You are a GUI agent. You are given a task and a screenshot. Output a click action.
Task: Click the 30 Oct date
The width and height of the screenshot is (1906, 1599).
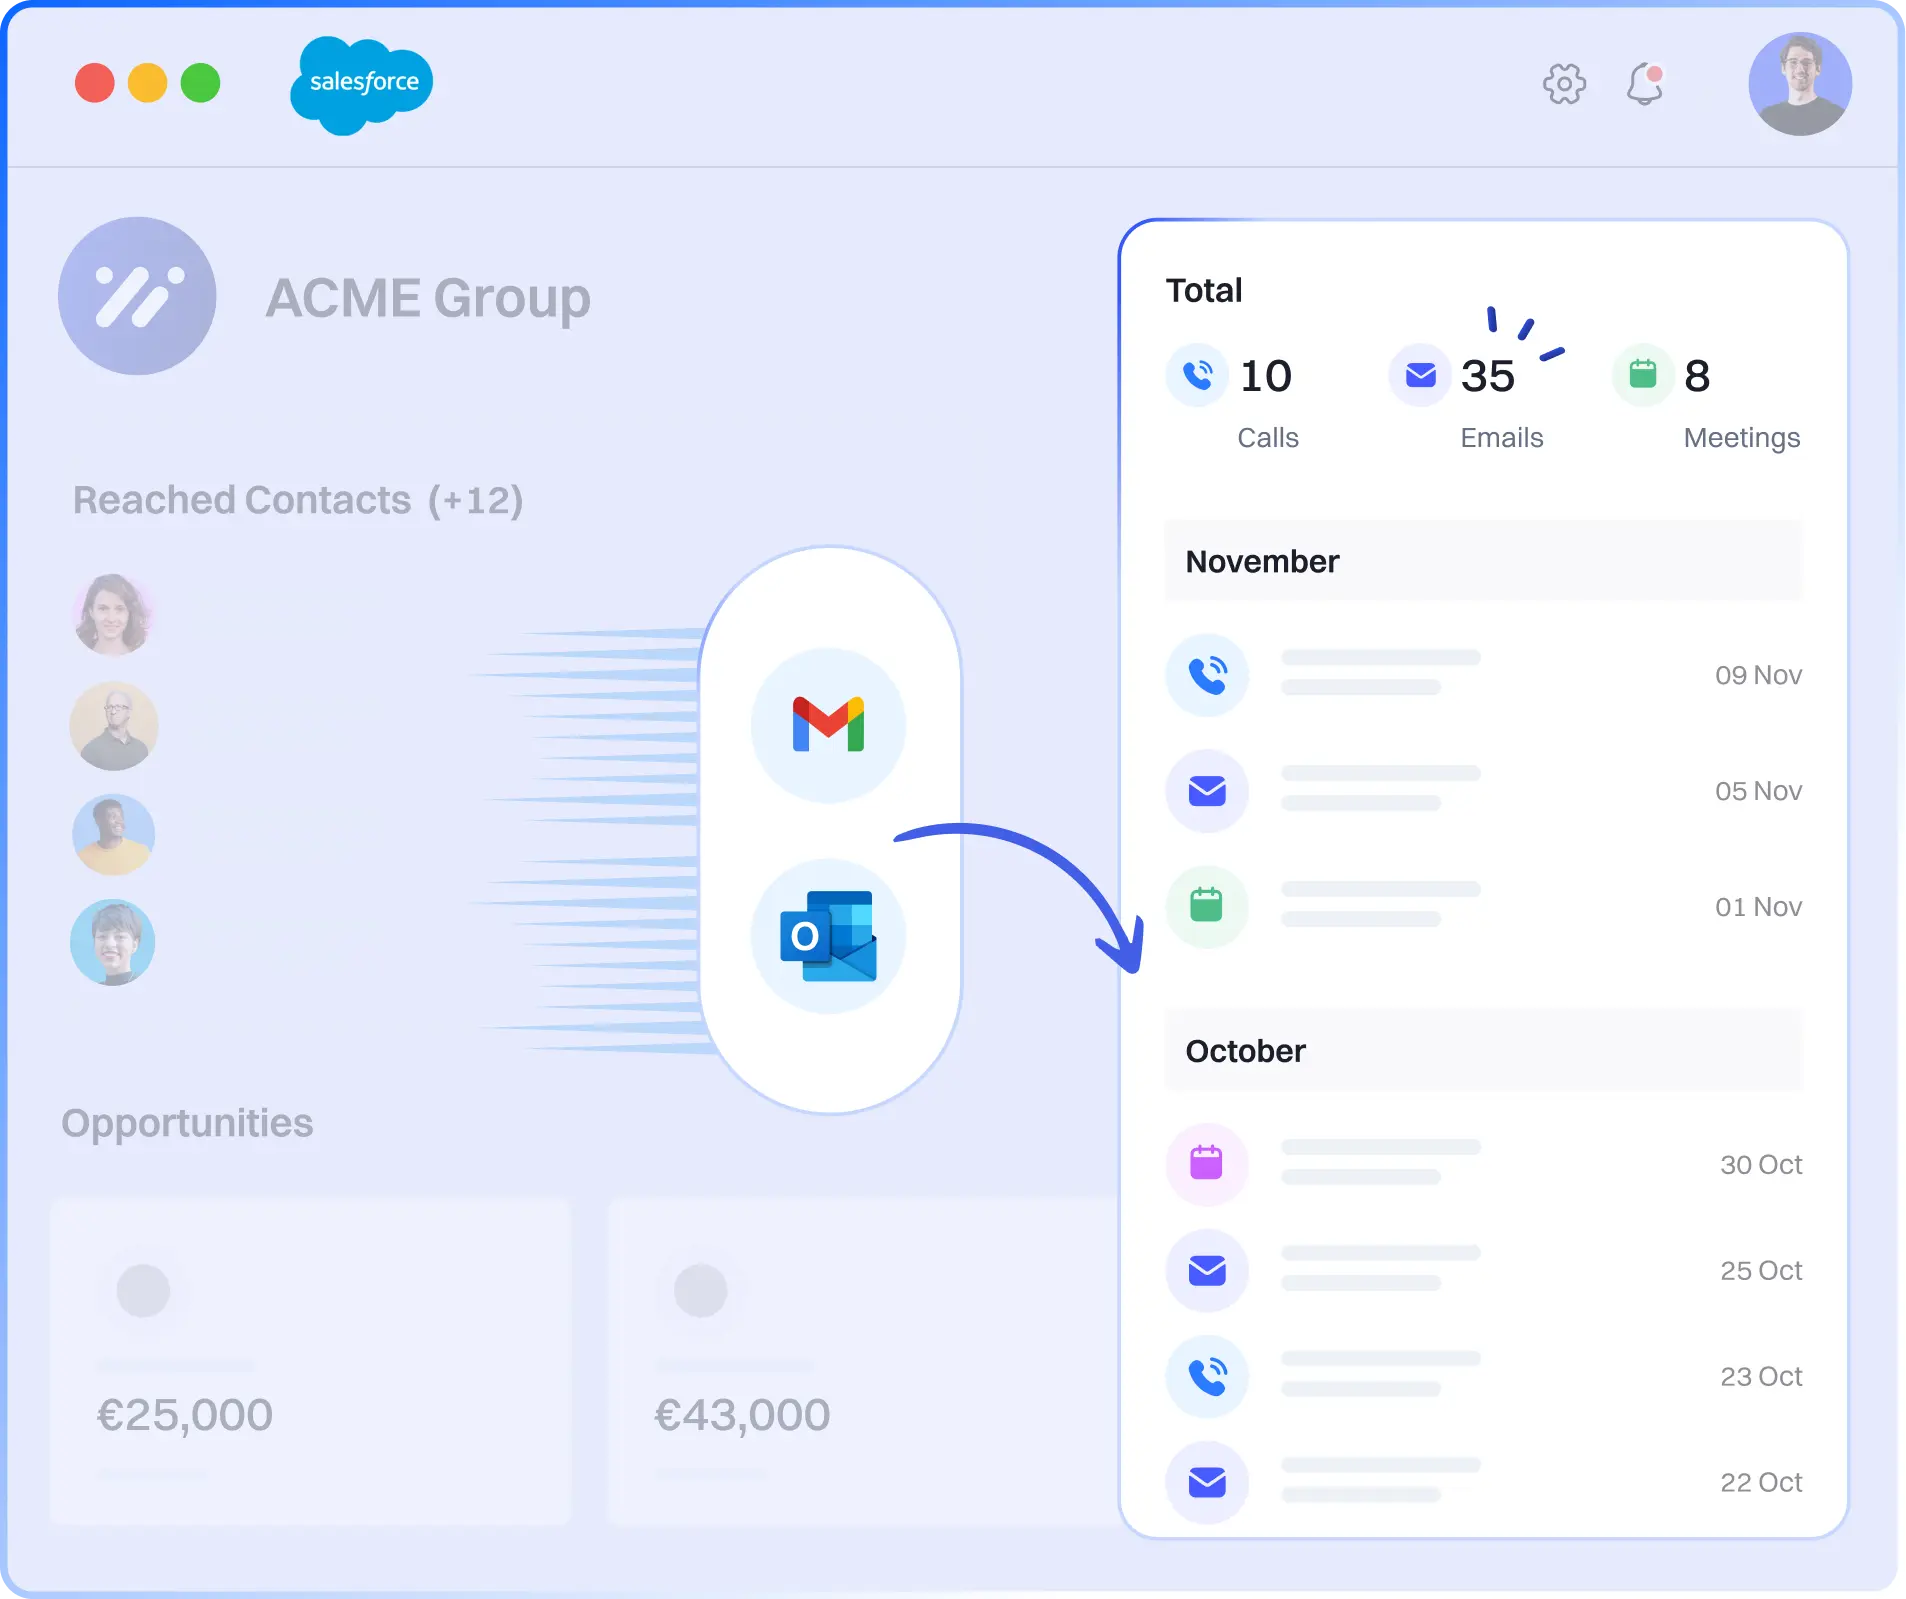(x=1761, y=1165)
